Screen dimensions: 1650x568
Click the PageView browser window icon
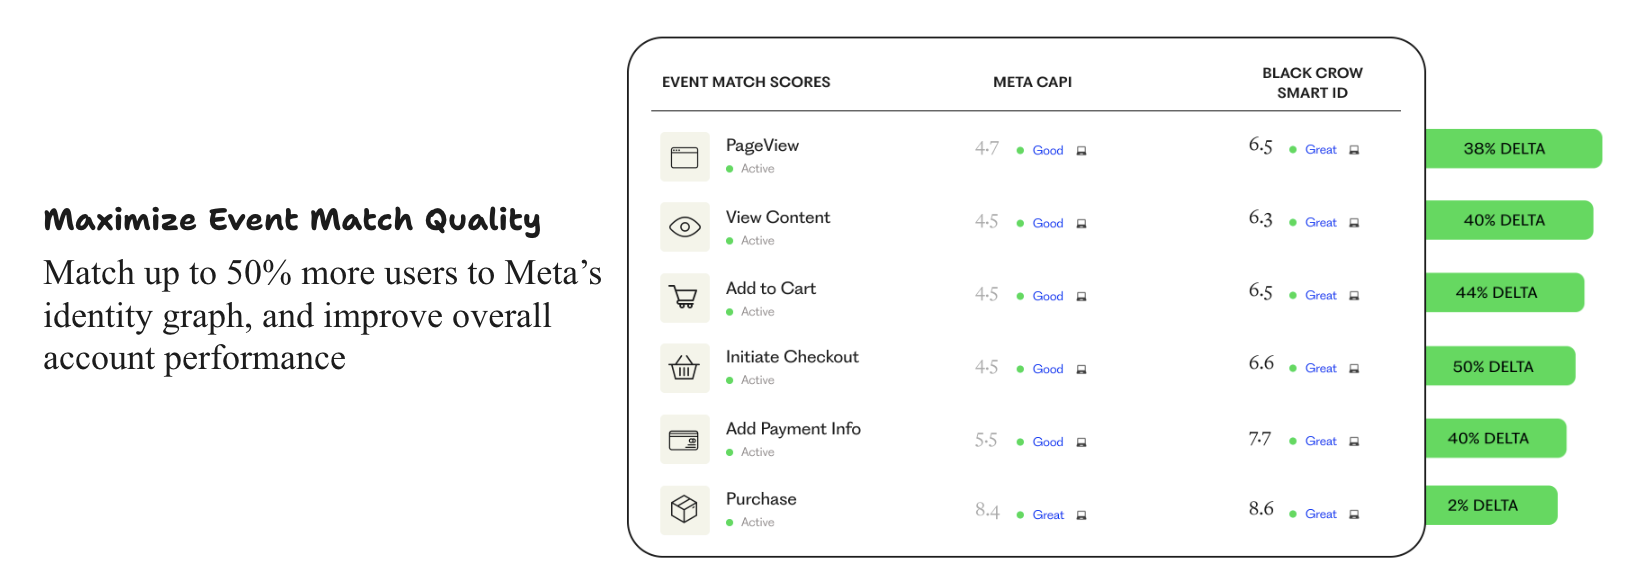click(685, 157)
